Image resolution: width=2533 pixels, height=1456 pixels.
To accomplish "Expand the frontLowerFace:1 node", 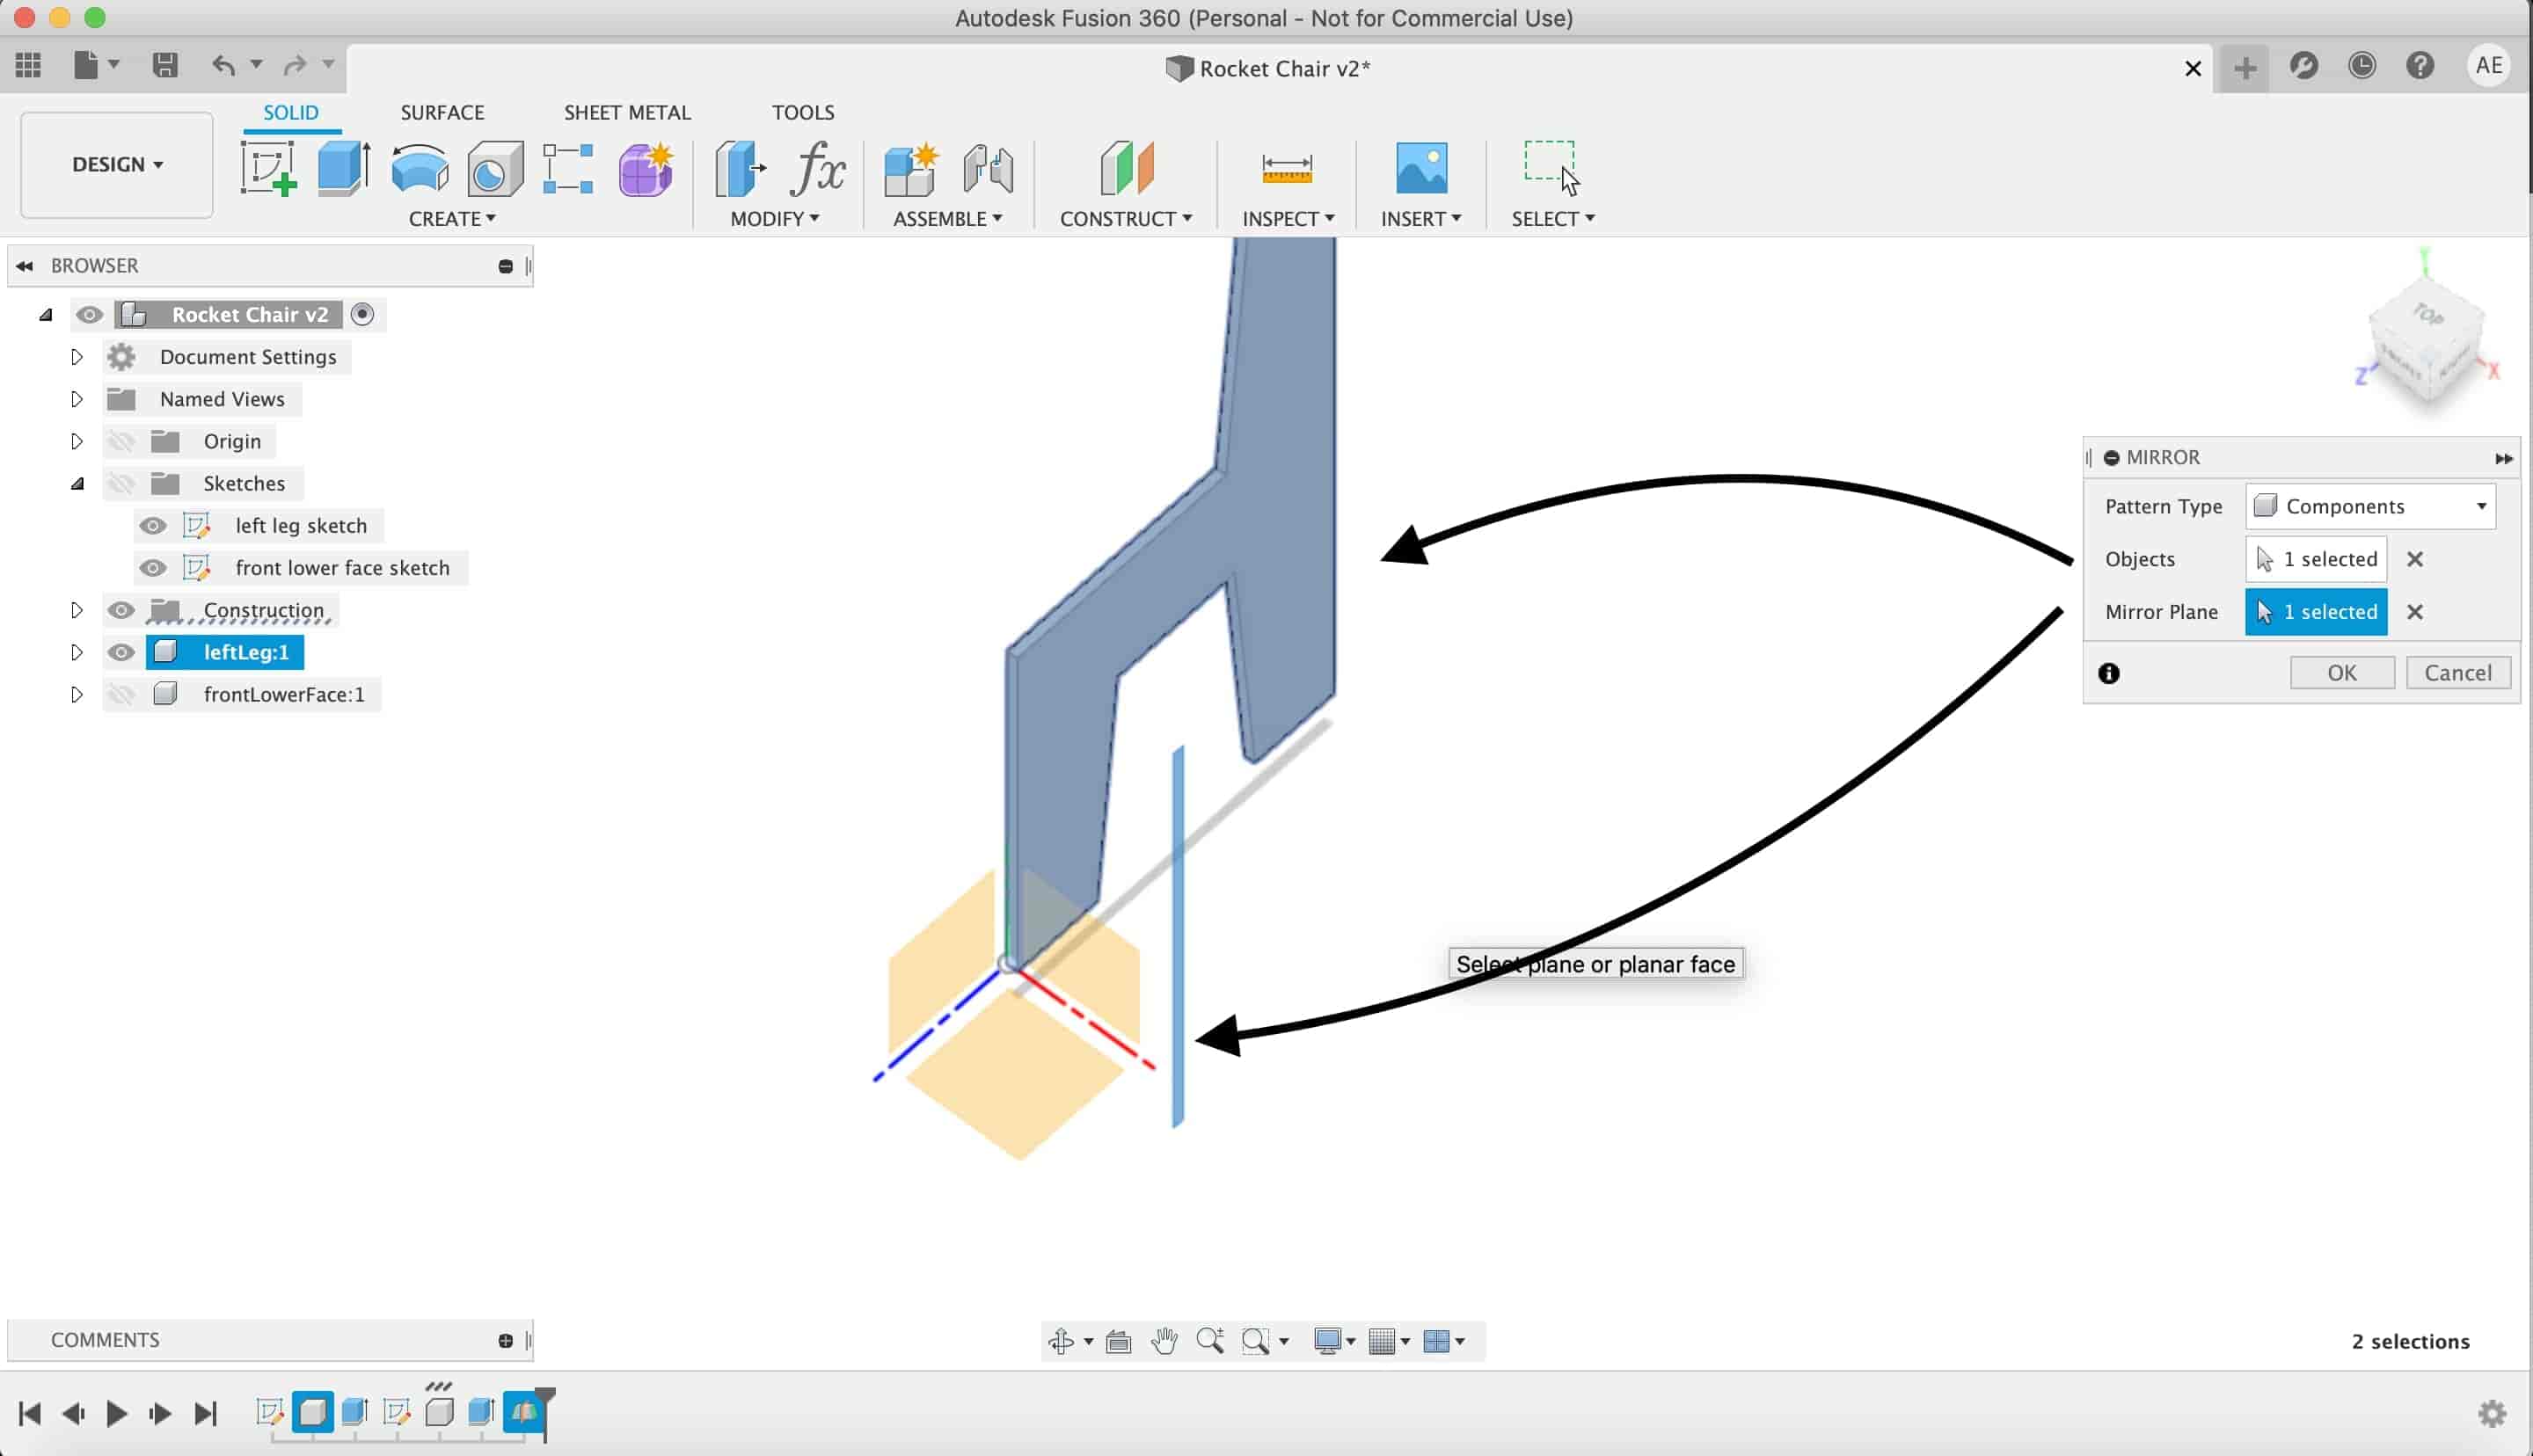I will (x=76, y=694).
